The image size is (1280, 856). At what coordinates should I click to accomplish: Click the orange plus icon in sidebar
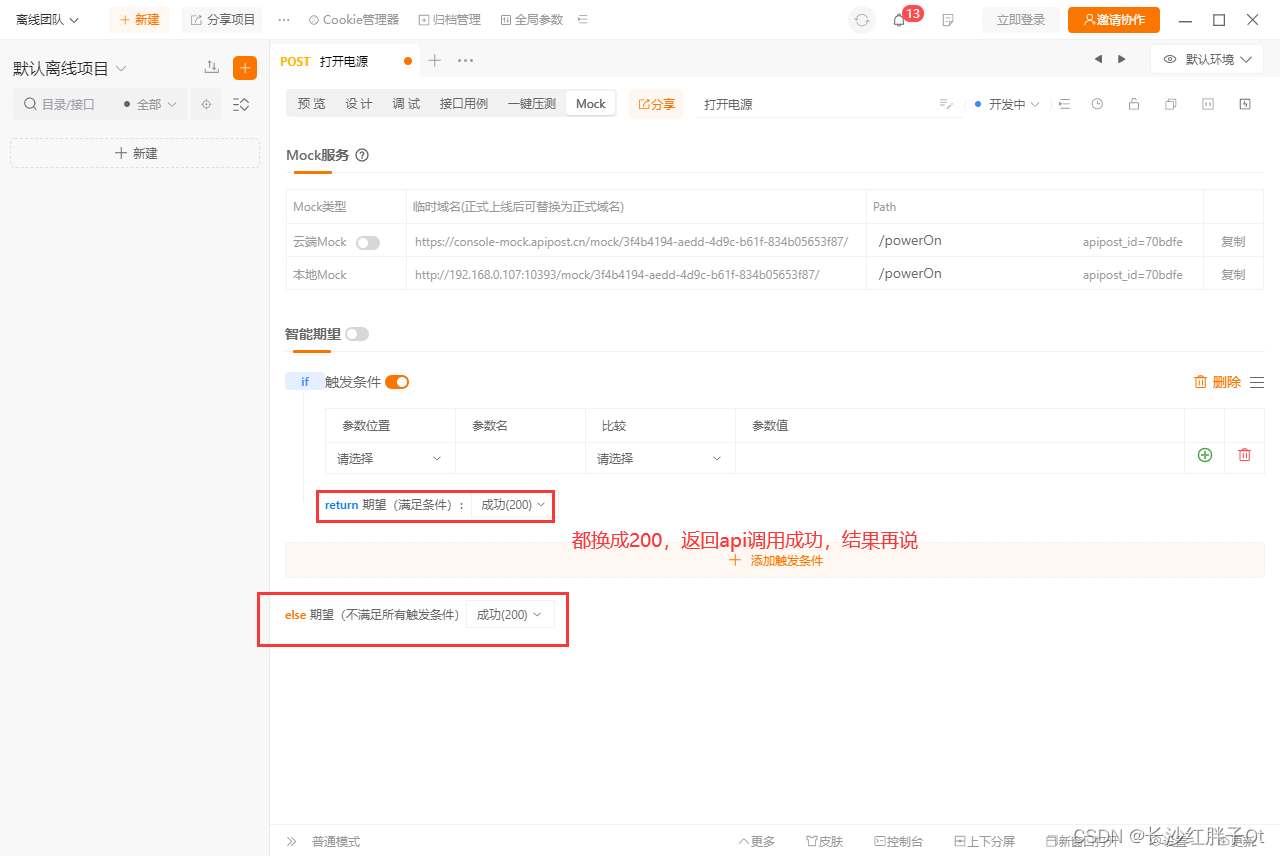[x=245, y=68]
